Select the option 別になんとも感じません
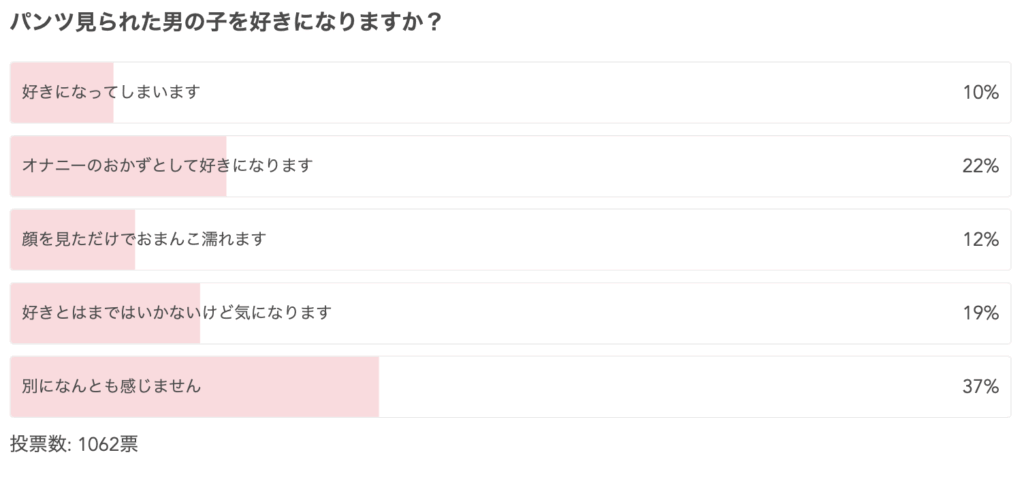This screenshot has width=1024, height=489. point(111,386)
